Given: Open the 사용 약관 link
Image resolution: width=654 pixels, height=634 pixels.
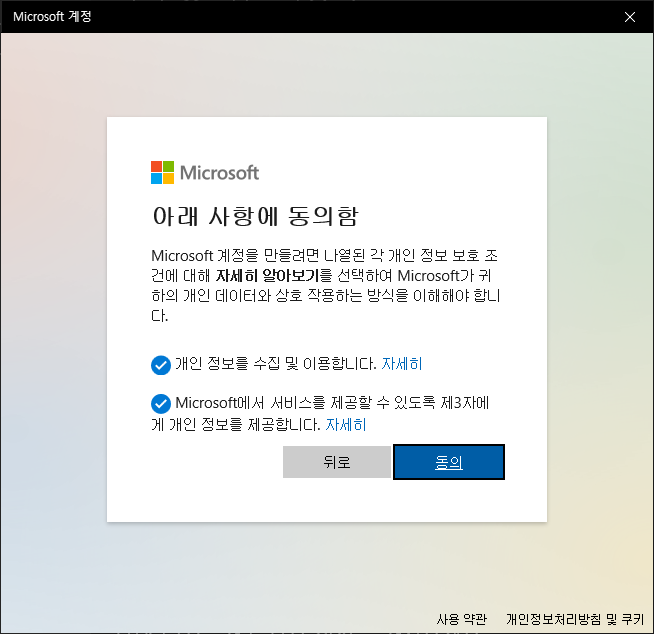Looking at the screenshot, I should click(461, 619).
